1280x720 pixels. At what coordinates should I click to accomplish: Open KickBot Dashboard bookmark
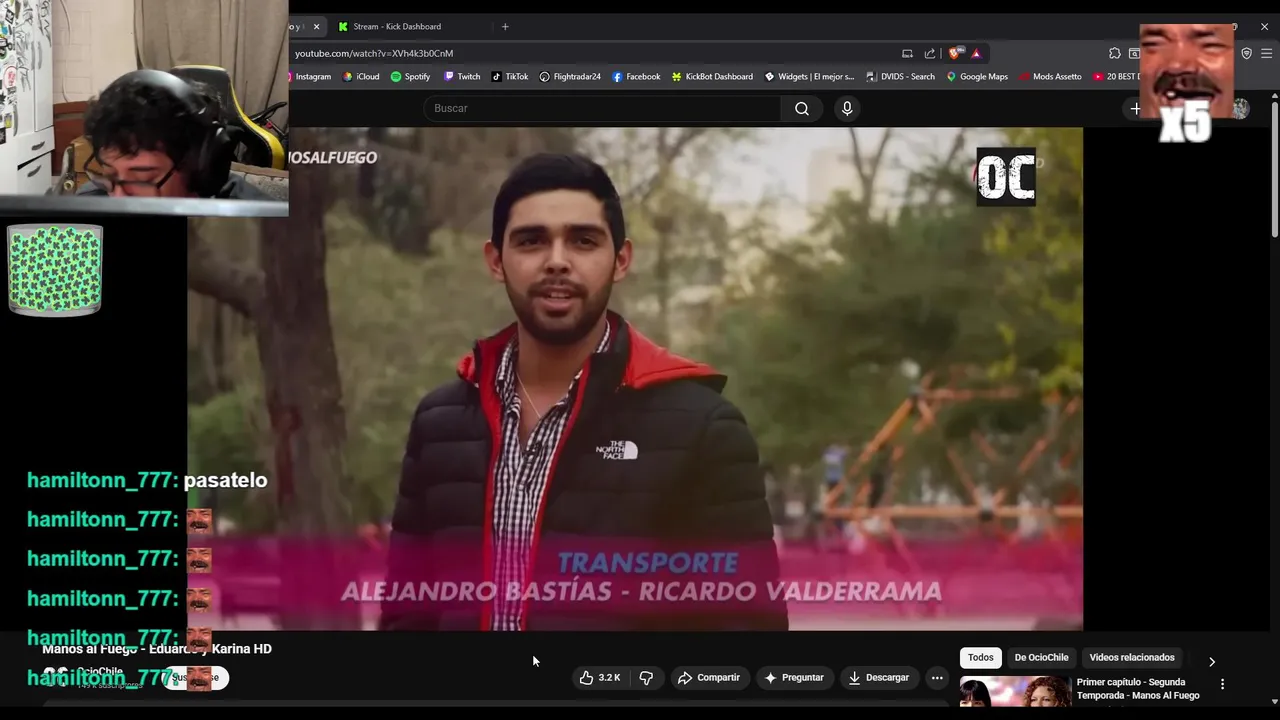(x=712, y=76)
